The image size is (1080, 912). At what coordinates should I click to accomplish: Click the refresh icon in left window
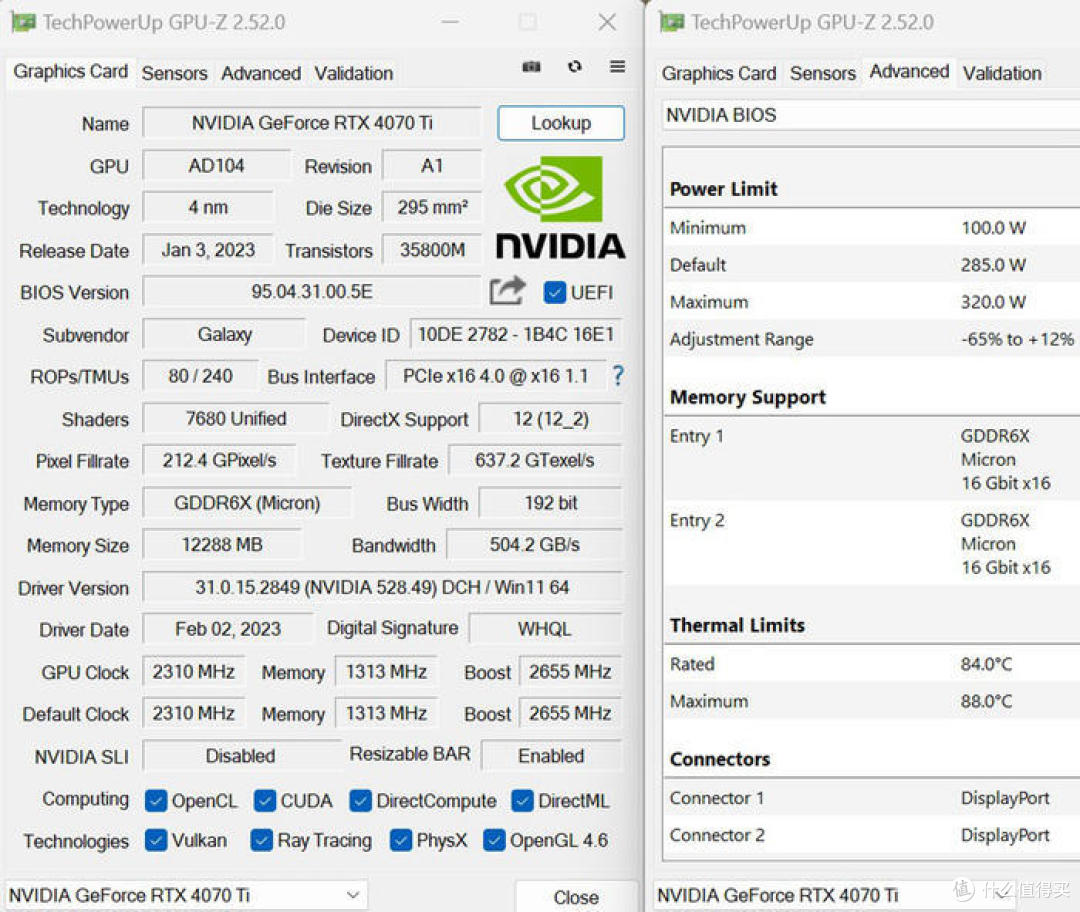[x=574, y=66]
